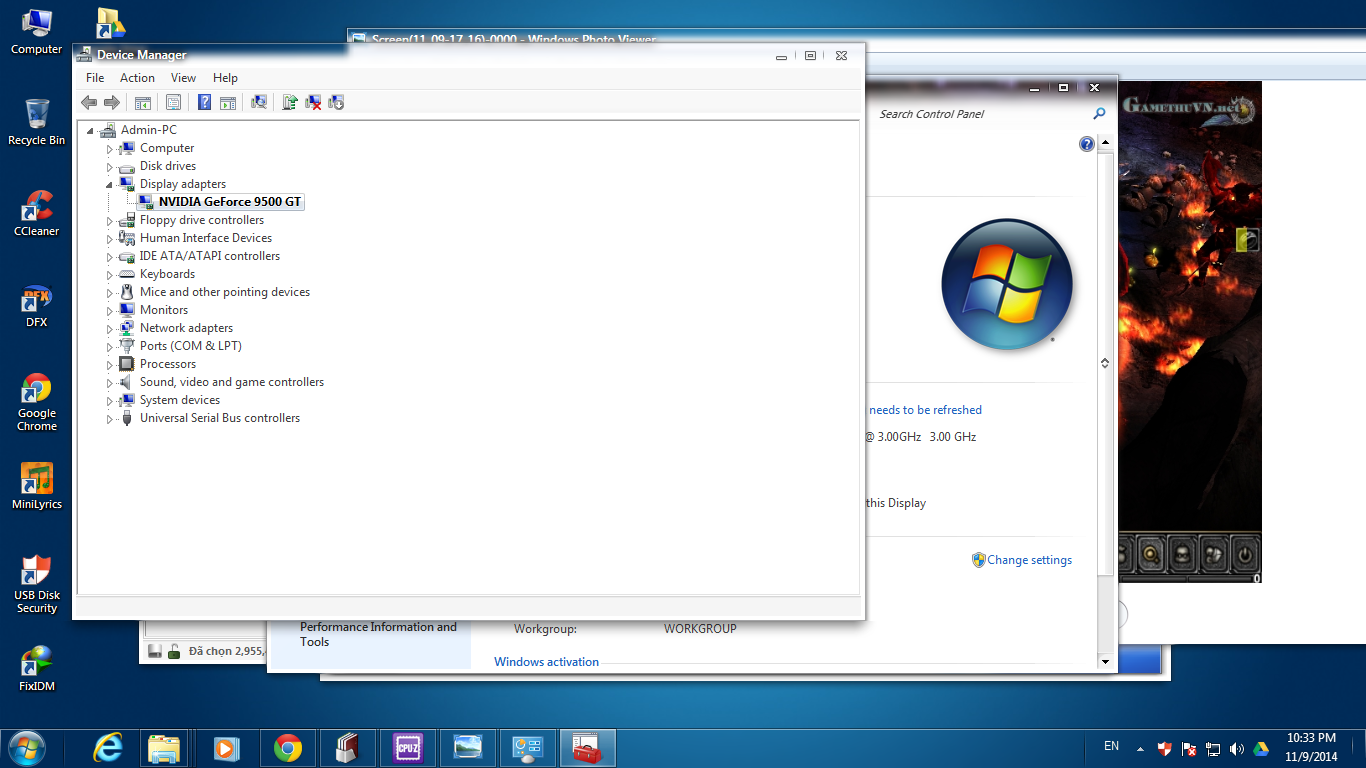Click the Search Control Panel field
1366x768 pixels.
(x=985, y=114)
